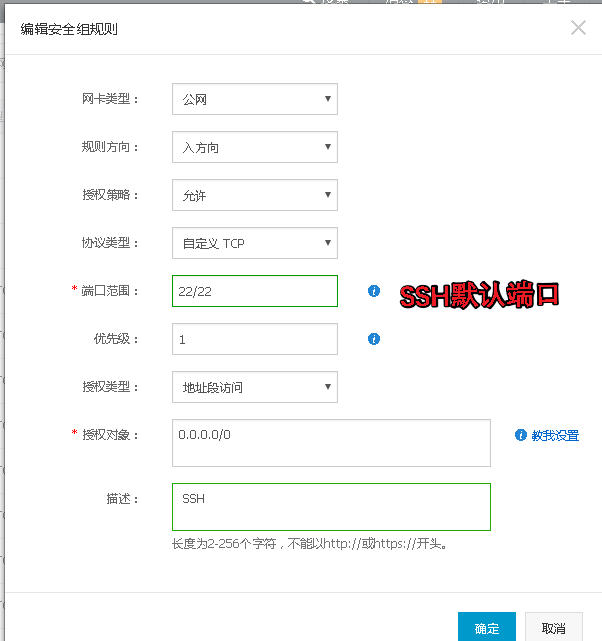The width and height of the screenshot is (602, 641).
Task: Open the 教我设置 help link
Action: point(555,436)
